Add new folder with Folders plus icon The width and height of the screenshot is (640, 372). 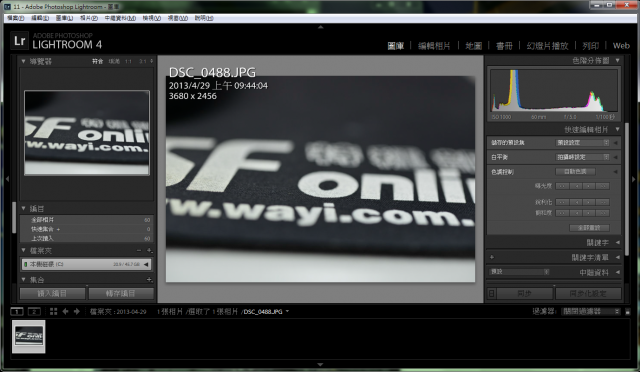tap(149, 250)
